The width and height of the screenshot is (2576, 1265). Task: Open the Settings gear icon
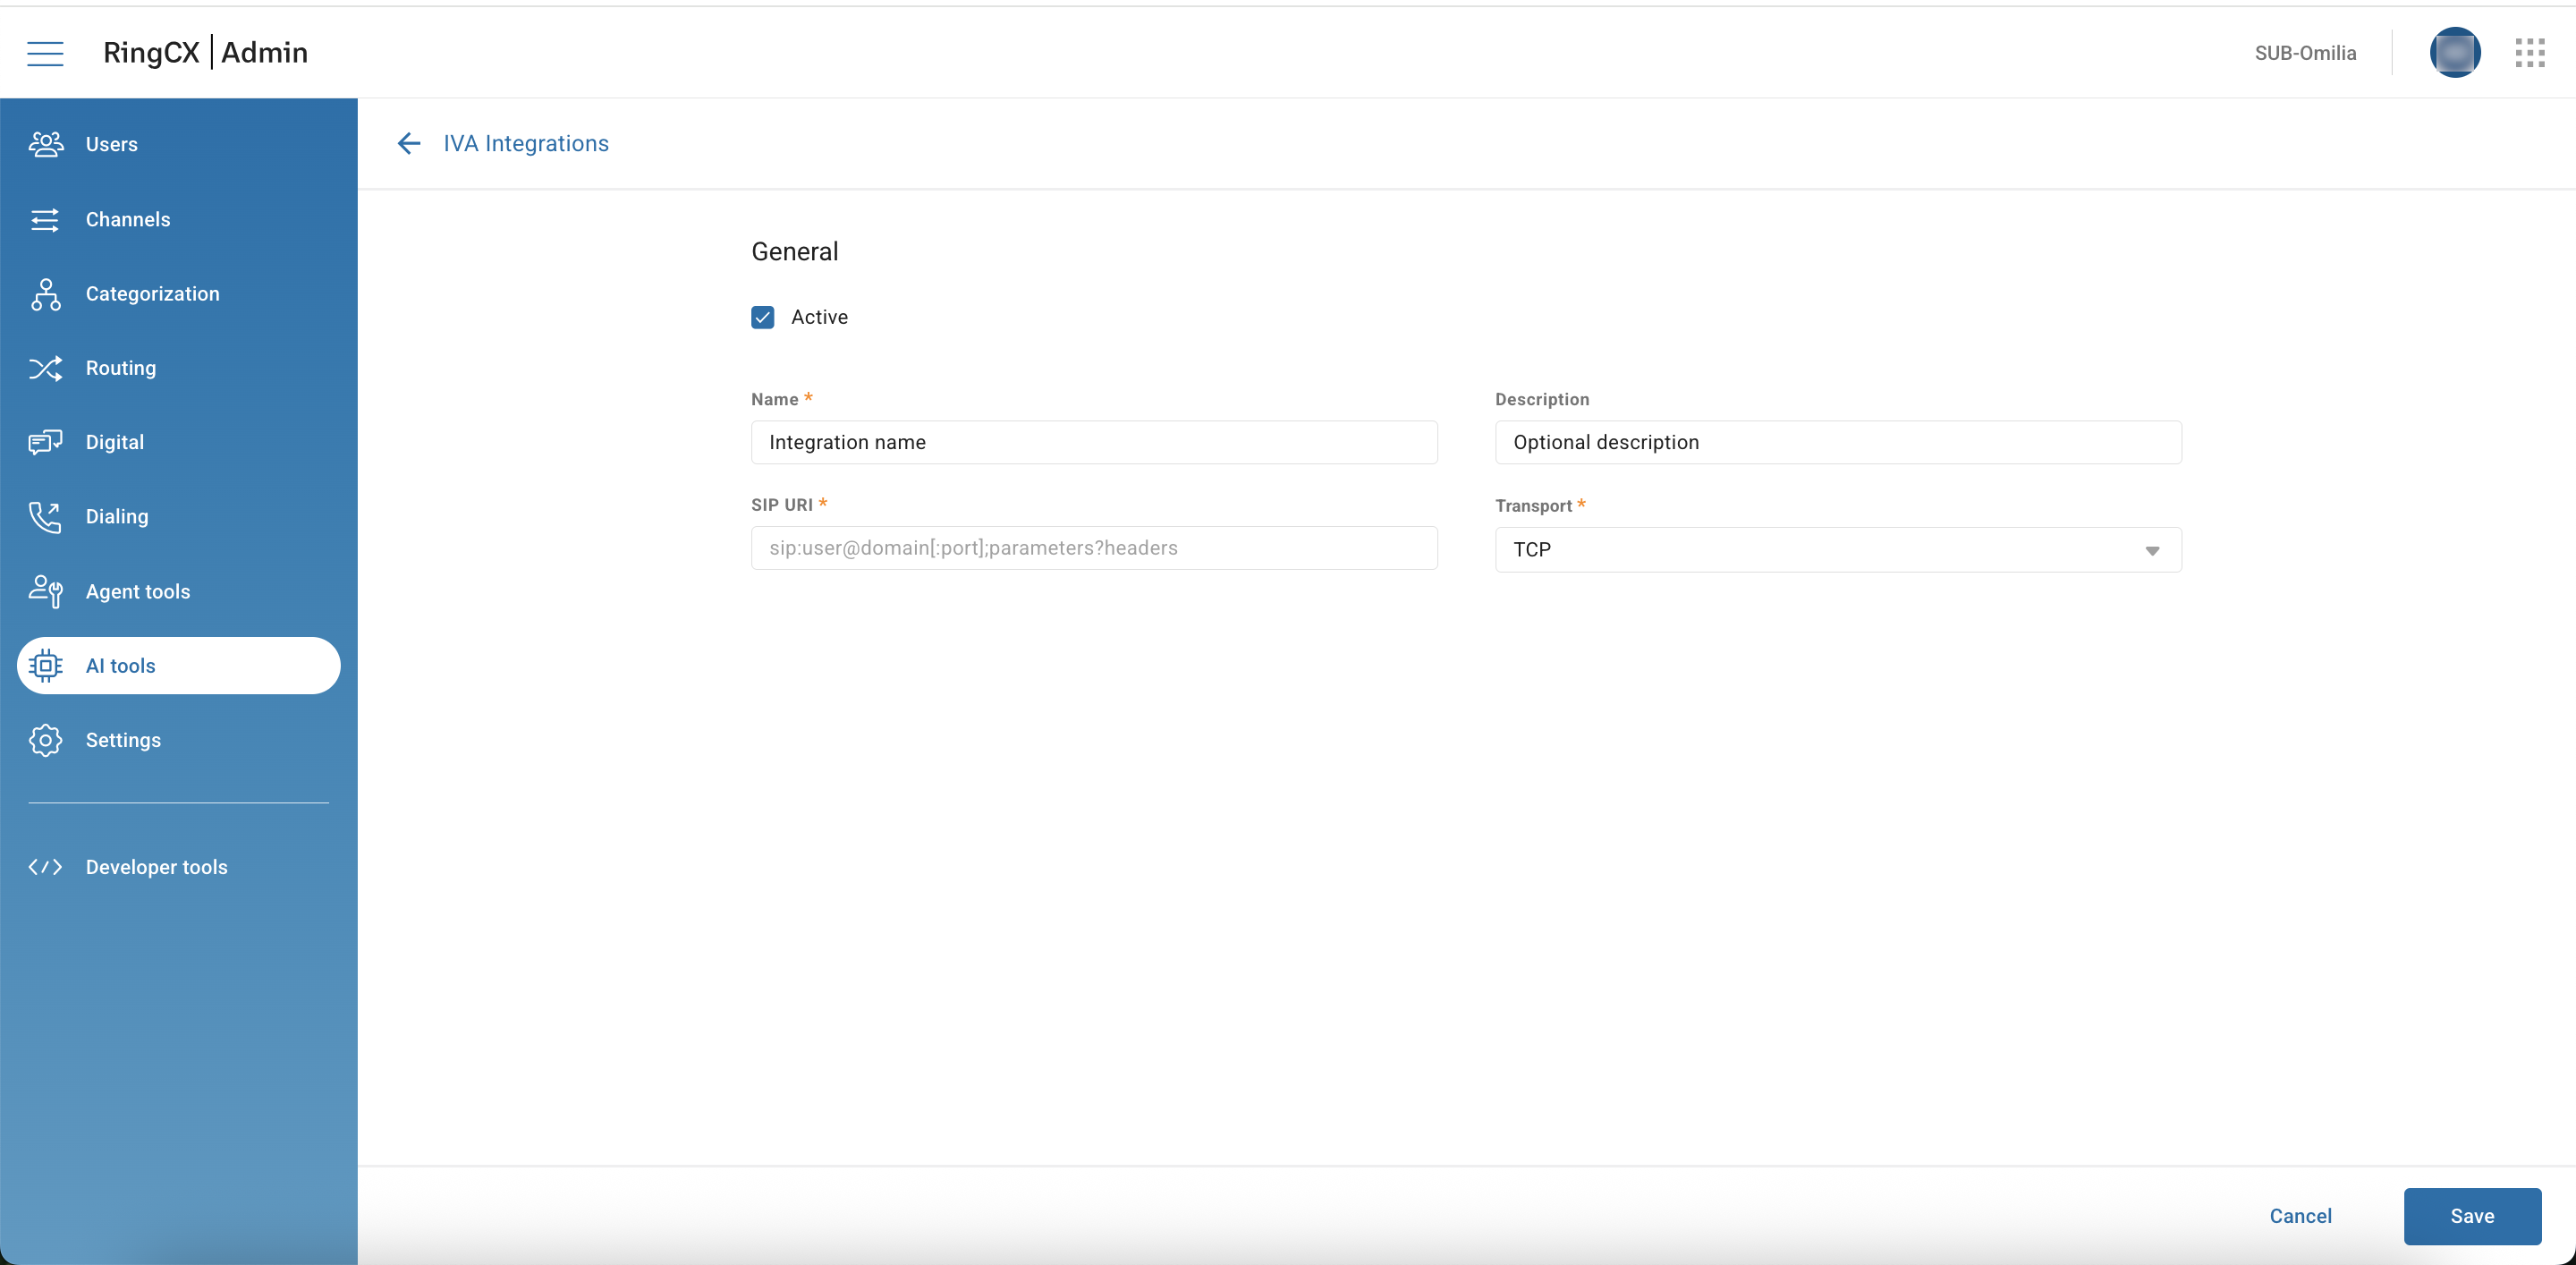tap(45, 740)
